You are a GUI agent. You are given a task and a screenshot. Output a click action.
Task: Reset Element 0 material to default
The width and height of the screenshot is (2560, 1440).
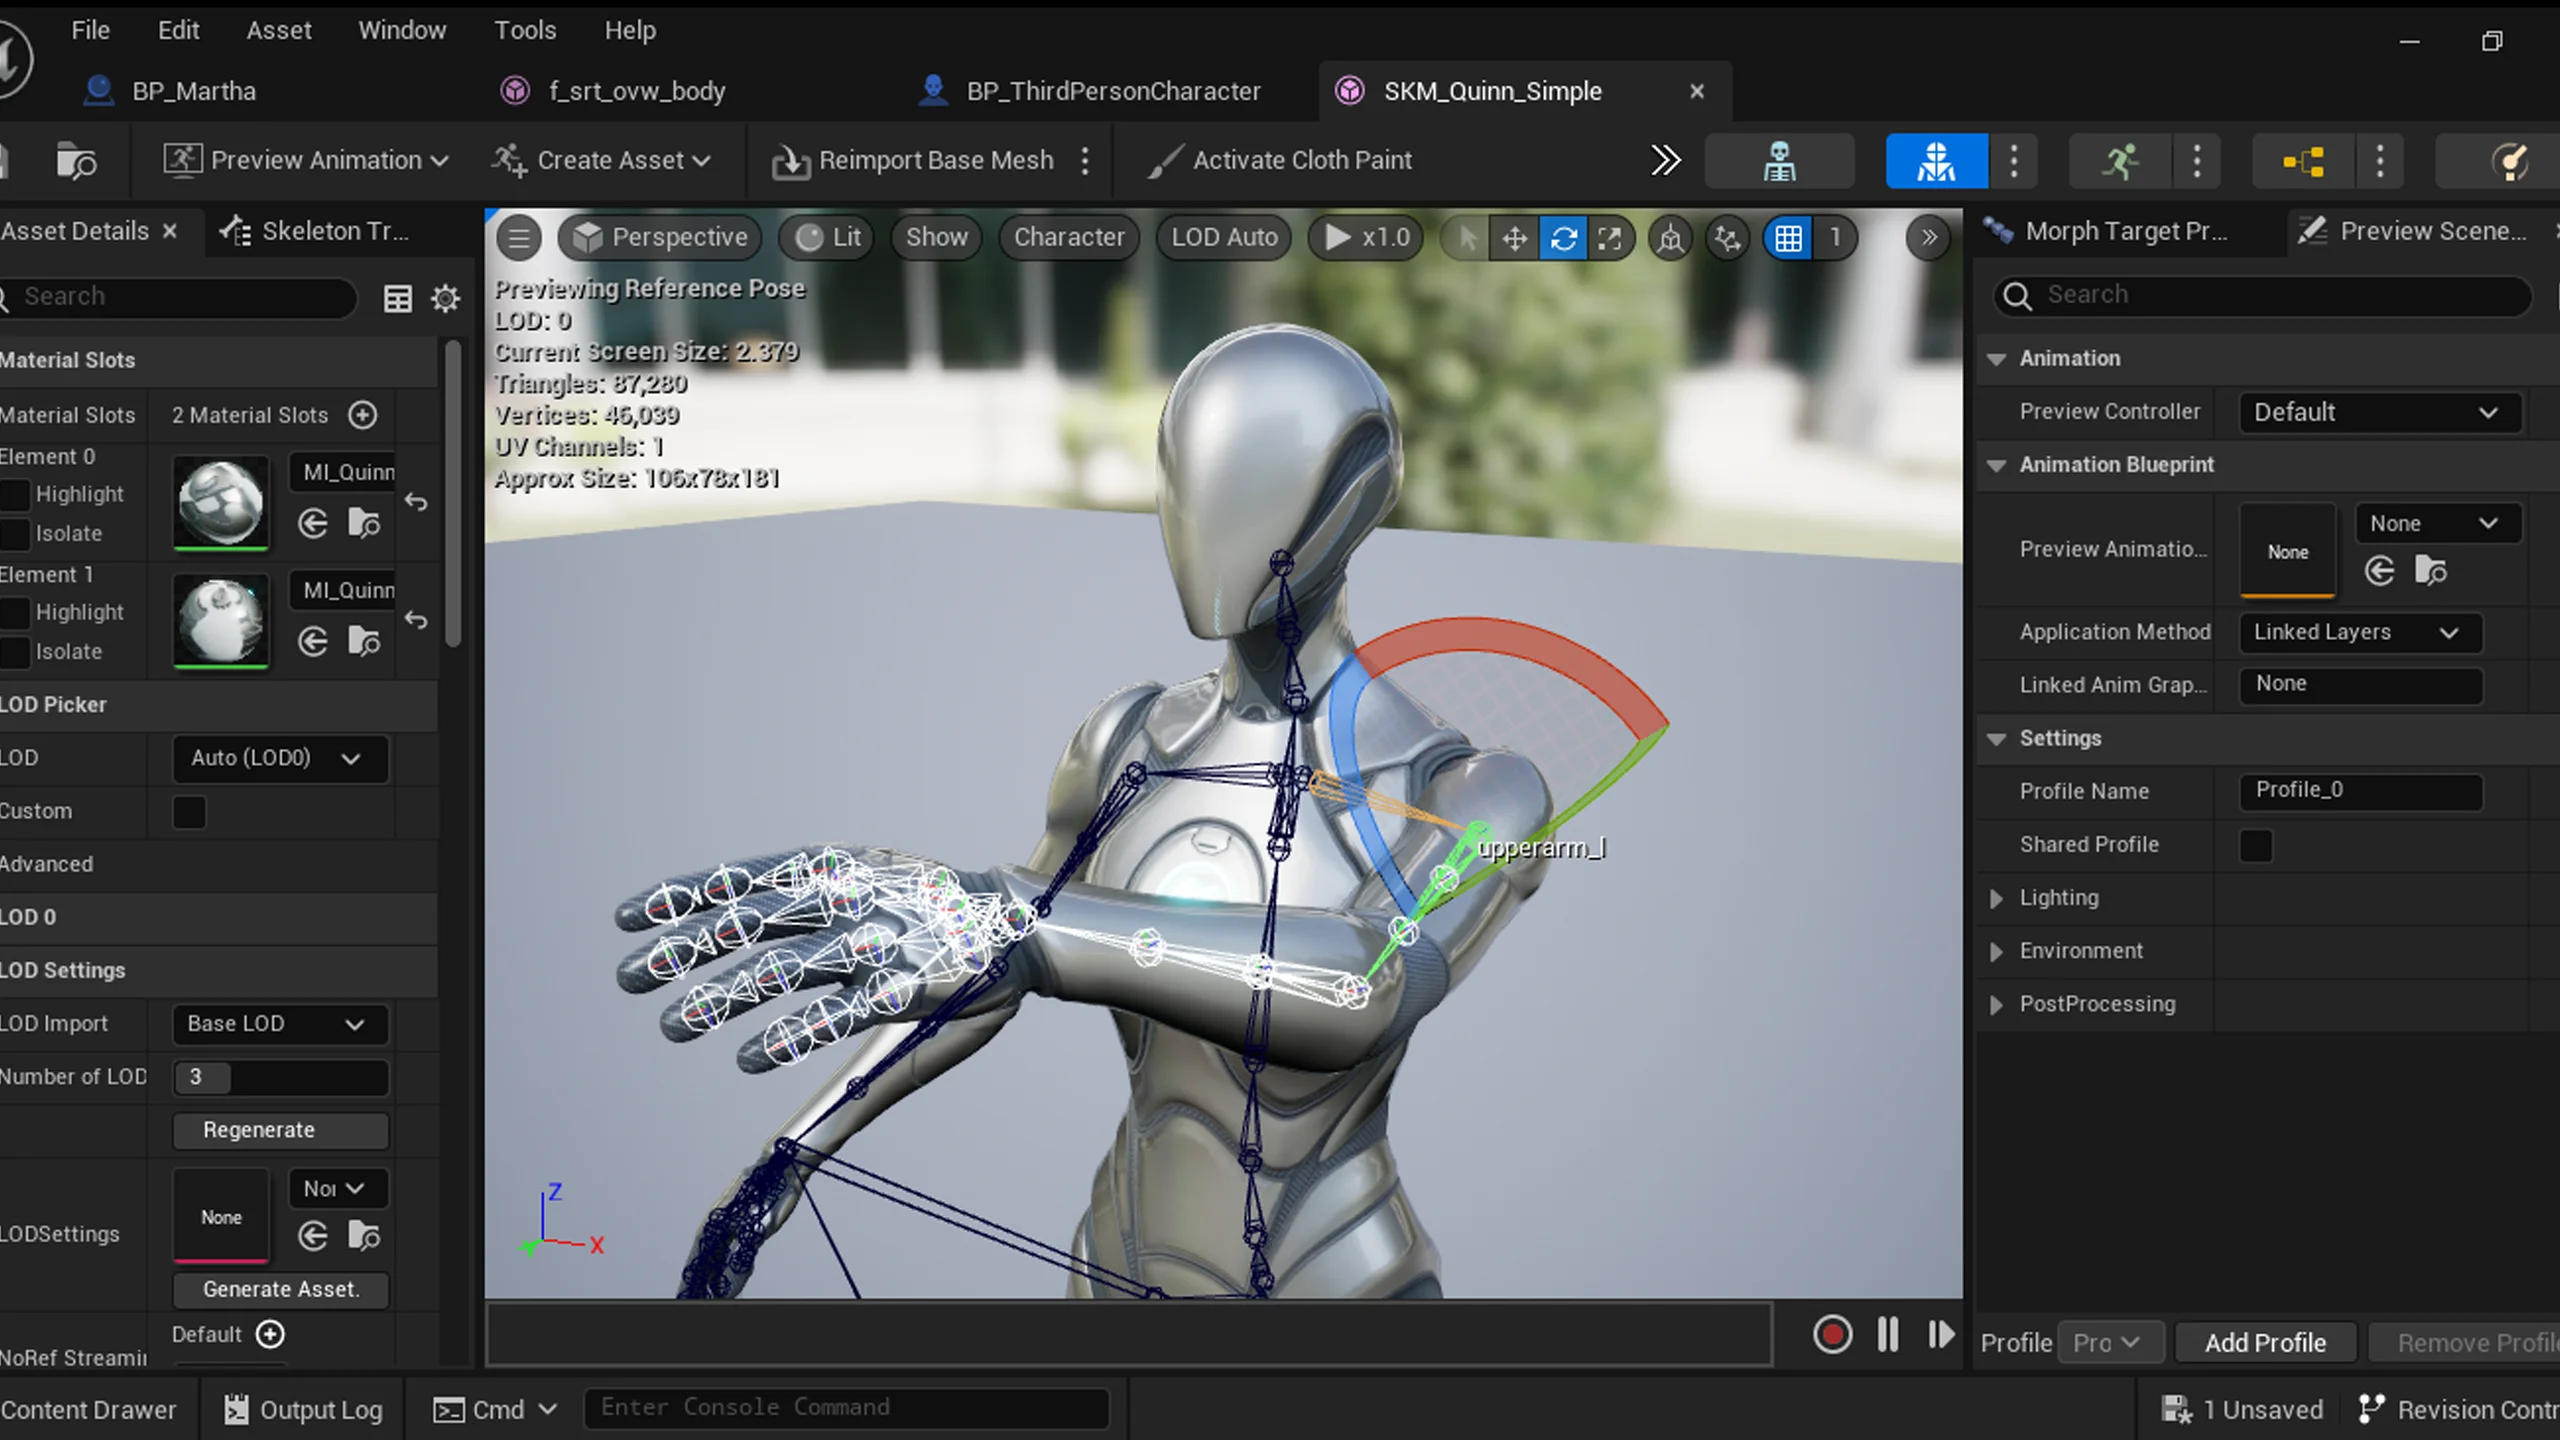click(x=416, y=502)
